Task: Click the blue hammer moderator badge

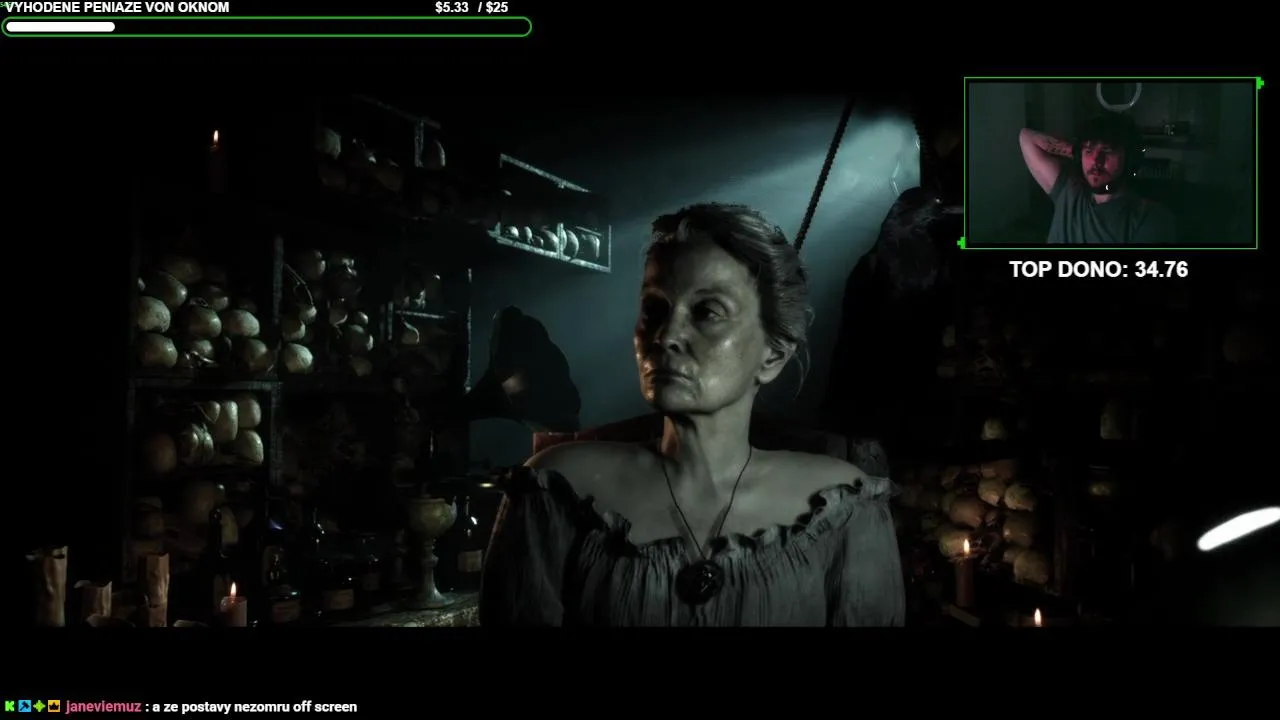Action: tap(25, 706)
